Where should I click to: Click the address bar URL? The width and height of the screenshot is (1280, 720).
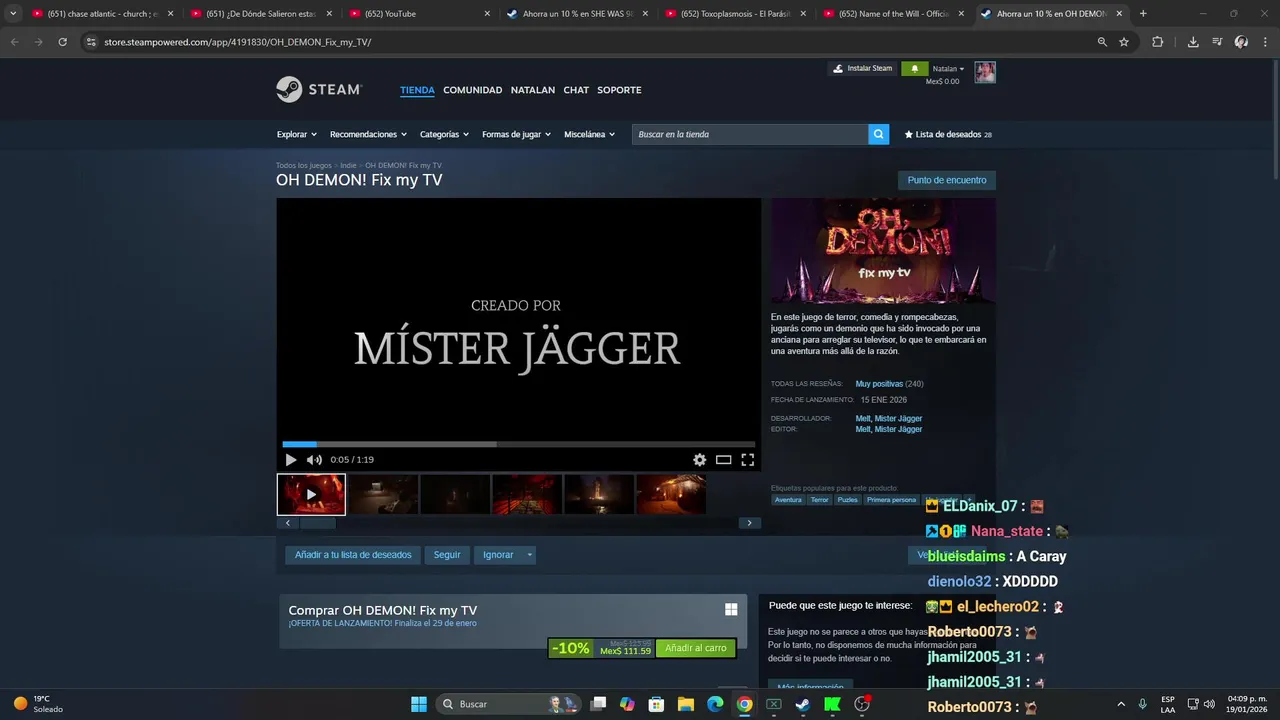[237, 42]
